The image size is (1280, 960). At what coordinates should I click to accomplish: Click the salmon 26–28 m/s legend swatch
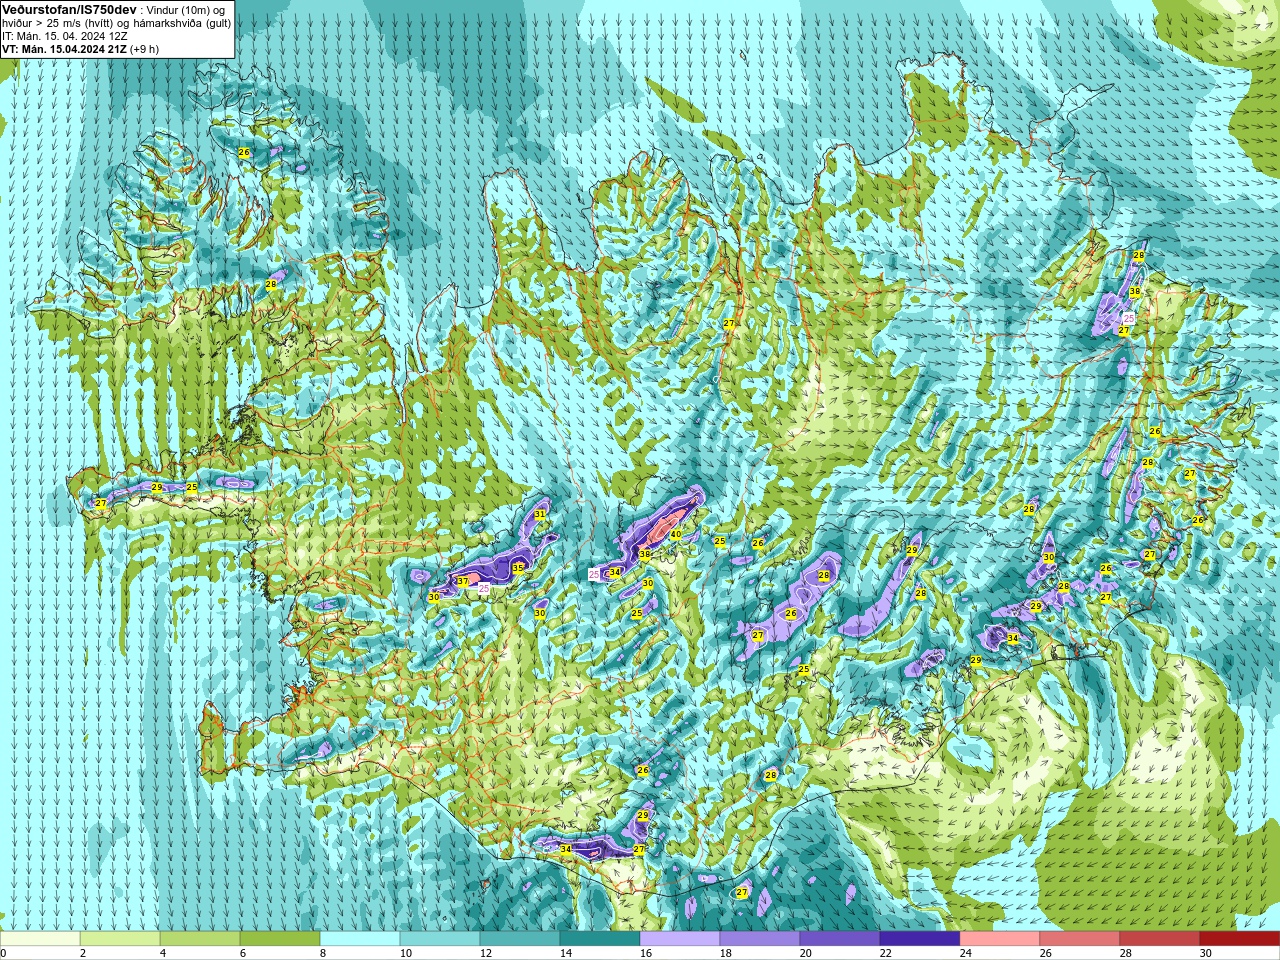pos(1080,939)
